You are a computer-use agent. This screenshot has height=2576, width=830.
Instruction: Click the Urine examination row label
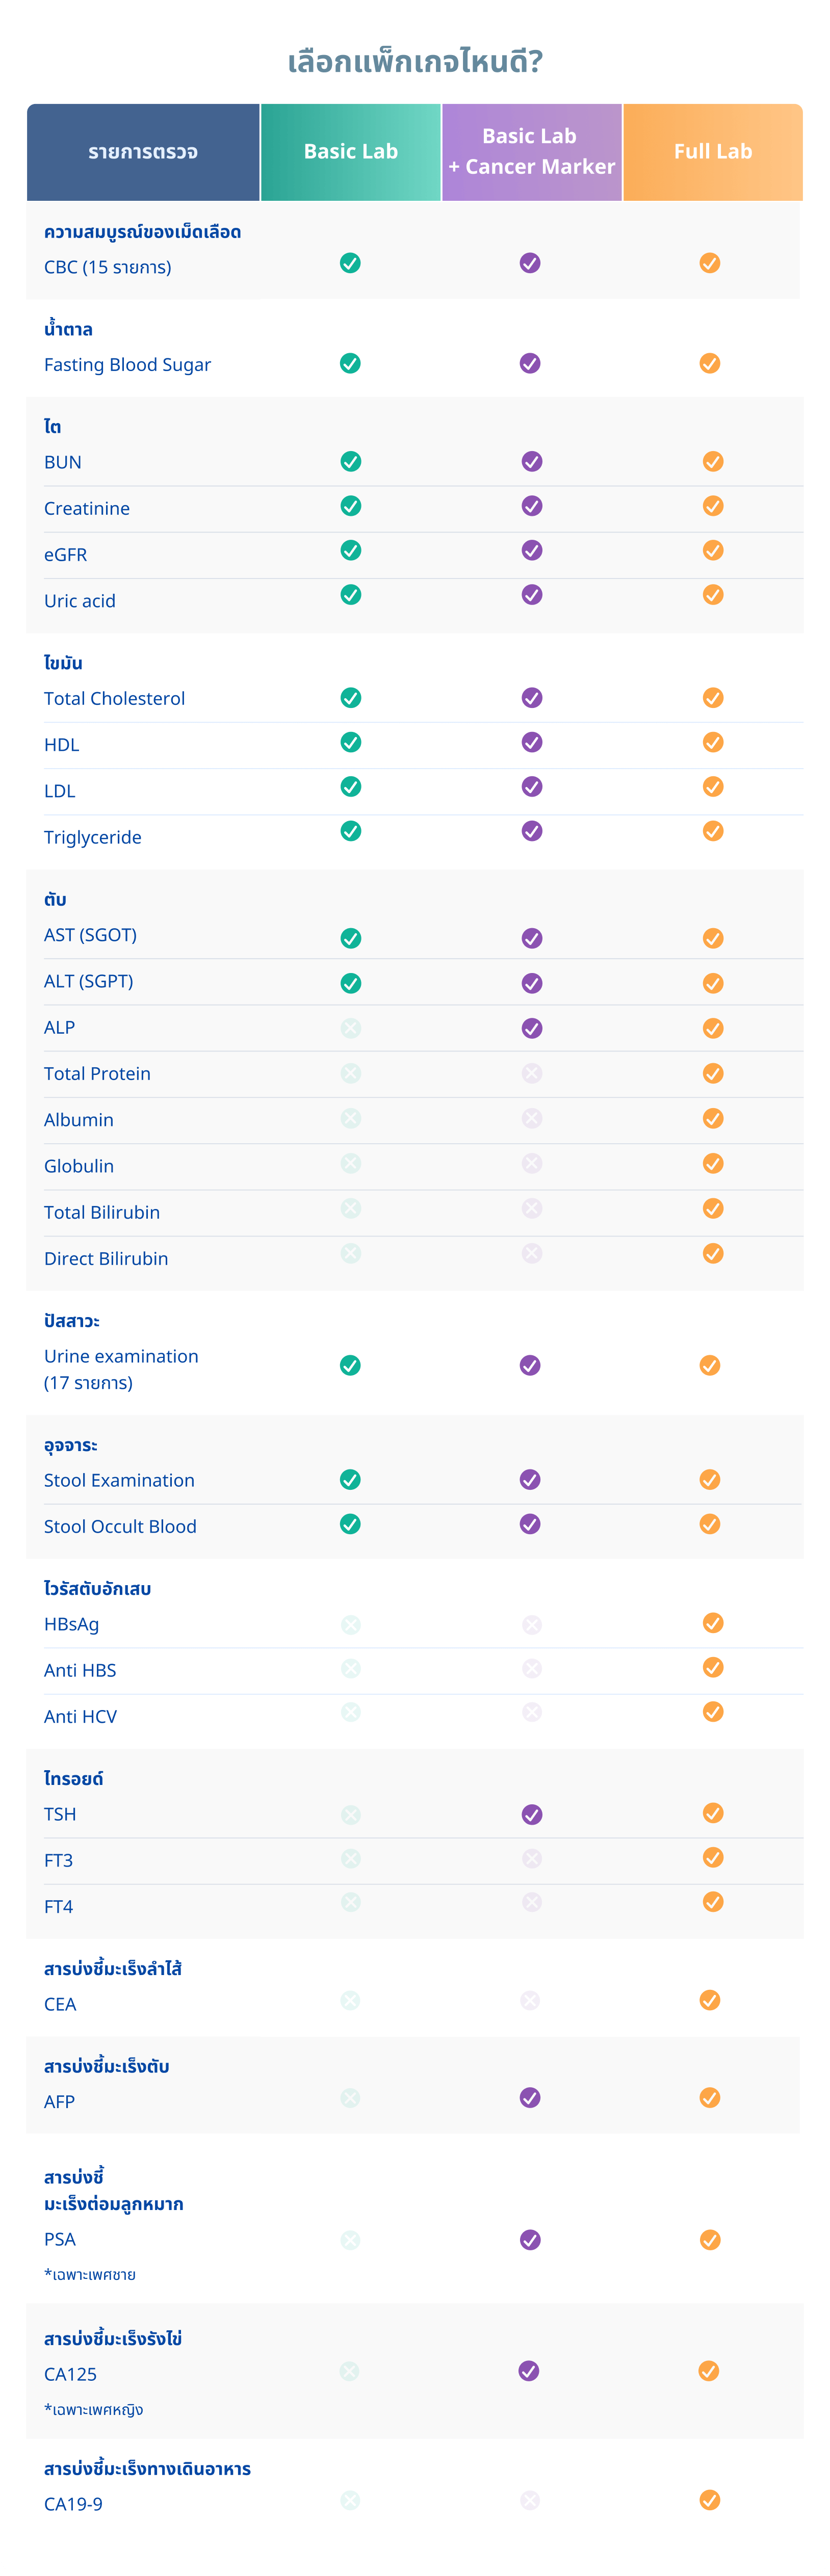coord(121,1357)
